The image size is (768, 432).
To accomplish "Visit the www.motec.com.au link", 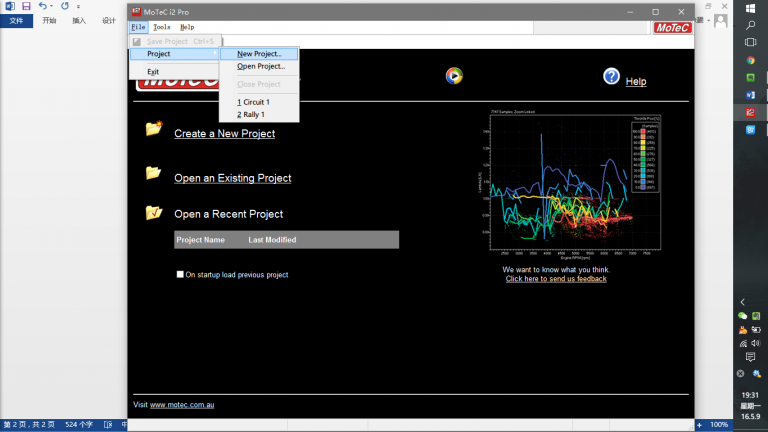I will tap(182, 405).
